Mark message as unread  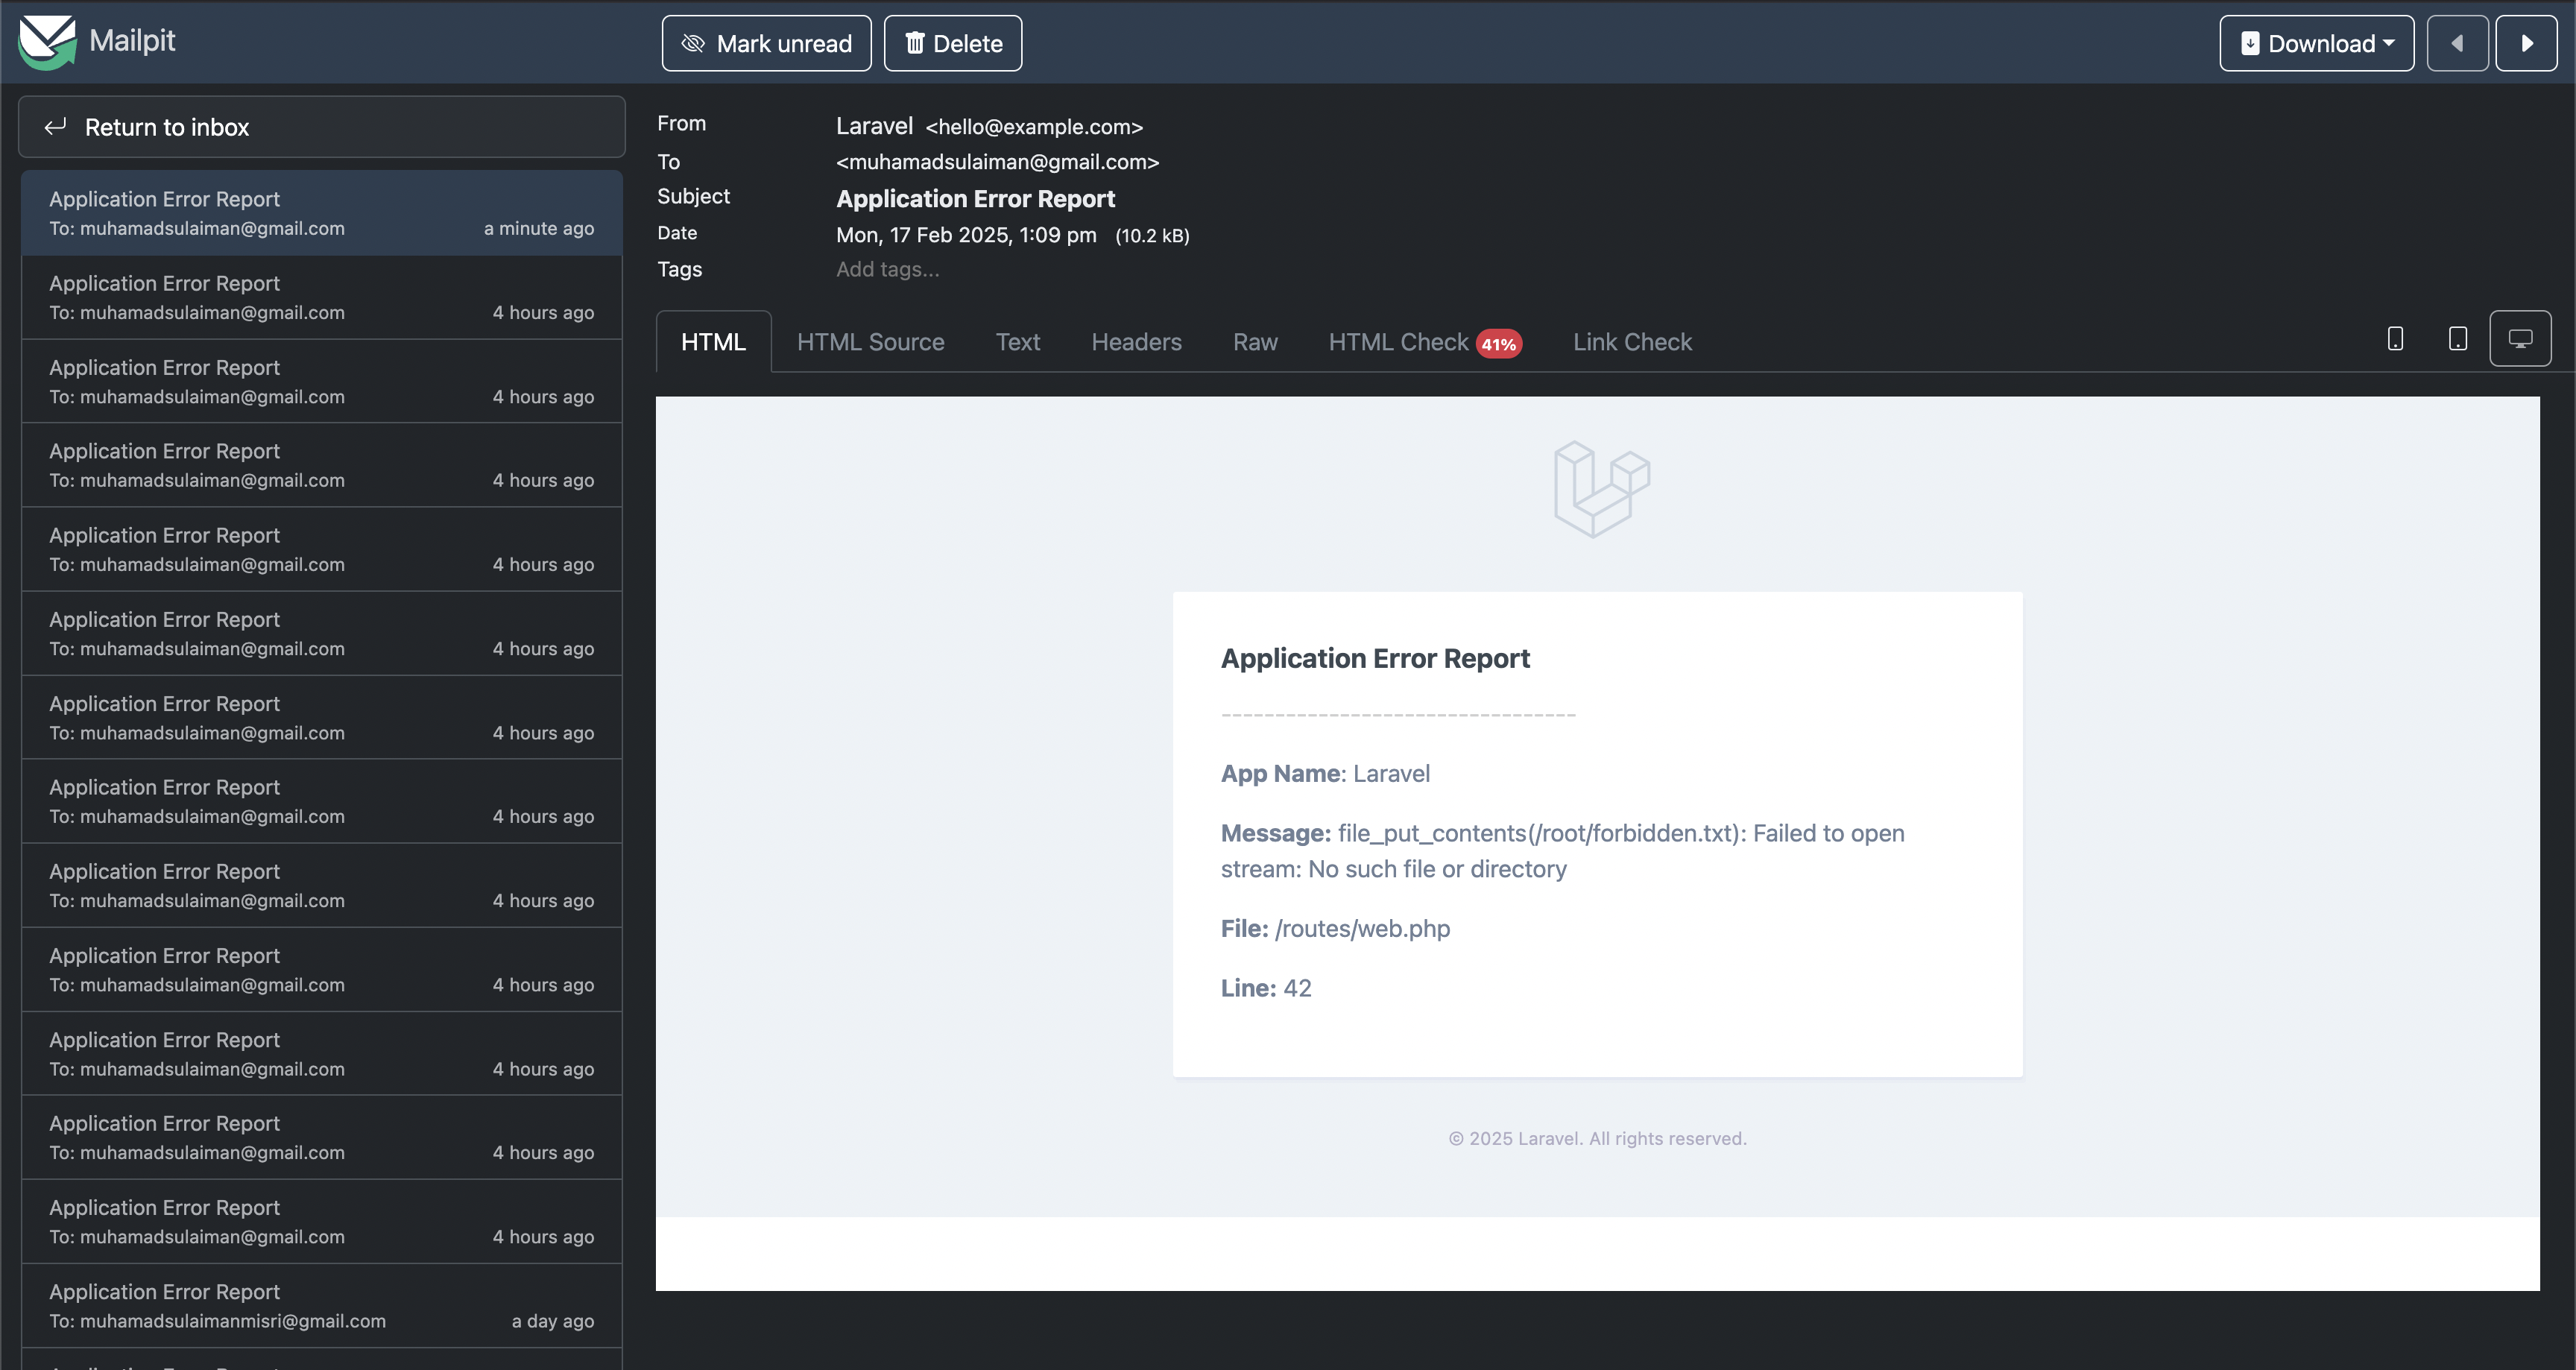pyautogui.click(x=766, y=43)
